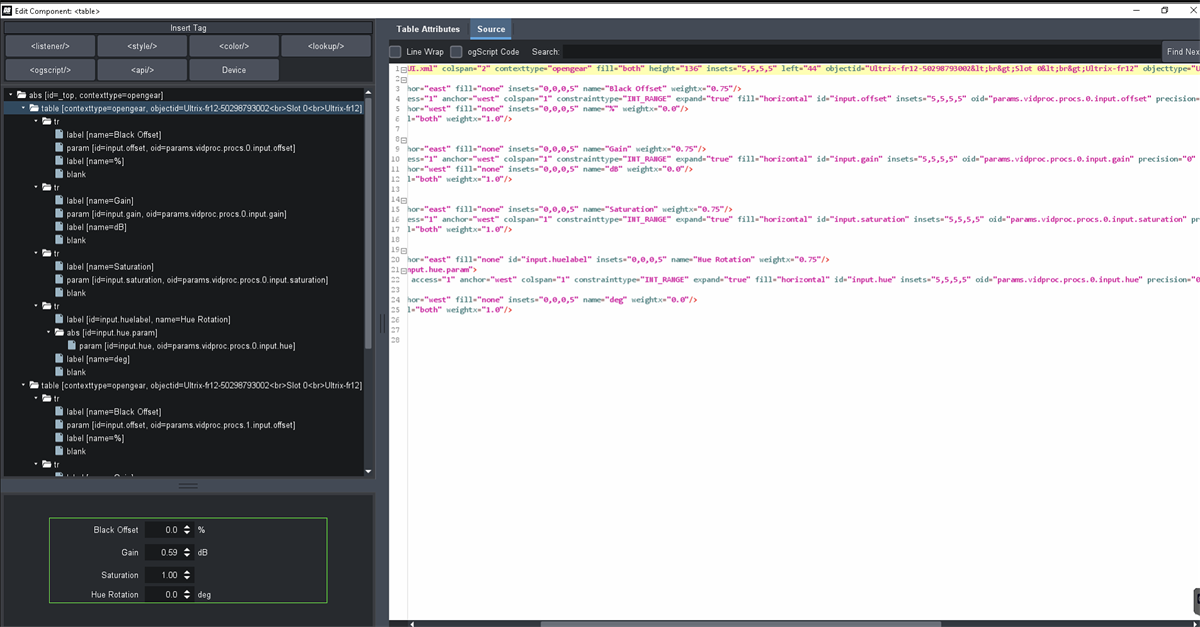Insert a <color/> tag
Screen dimensions: 1200x627
coord(233,46)
